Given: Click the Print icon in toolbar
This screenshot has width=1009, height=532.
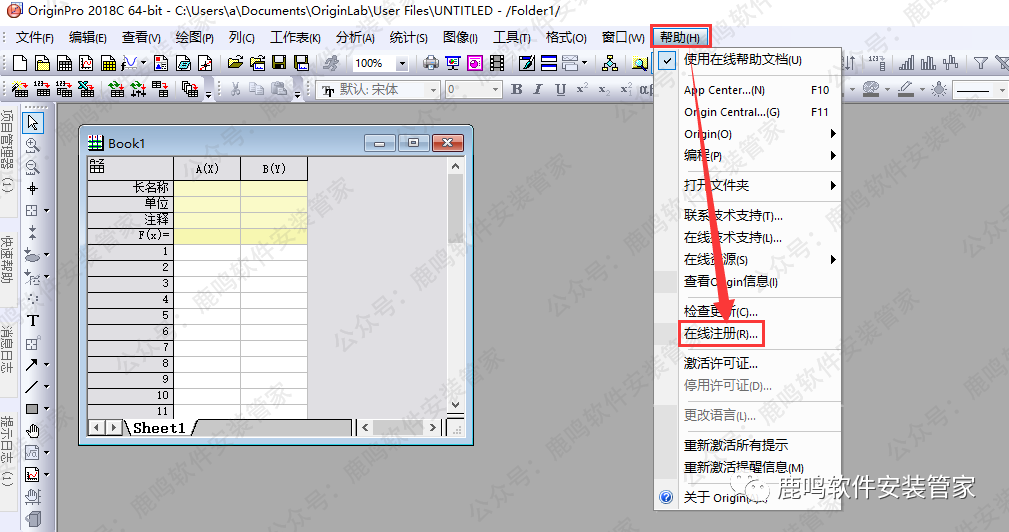Looking at the screenshot, I should tap(431, 63).
